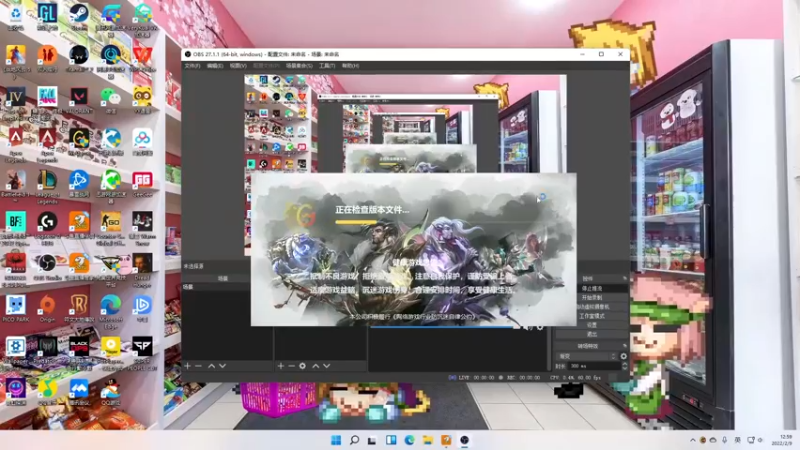This screenshot has height=450, width=800.
Task: Open transition properties gear icon beside 渐变 dropdown
Action: click(x=623, y=356)
